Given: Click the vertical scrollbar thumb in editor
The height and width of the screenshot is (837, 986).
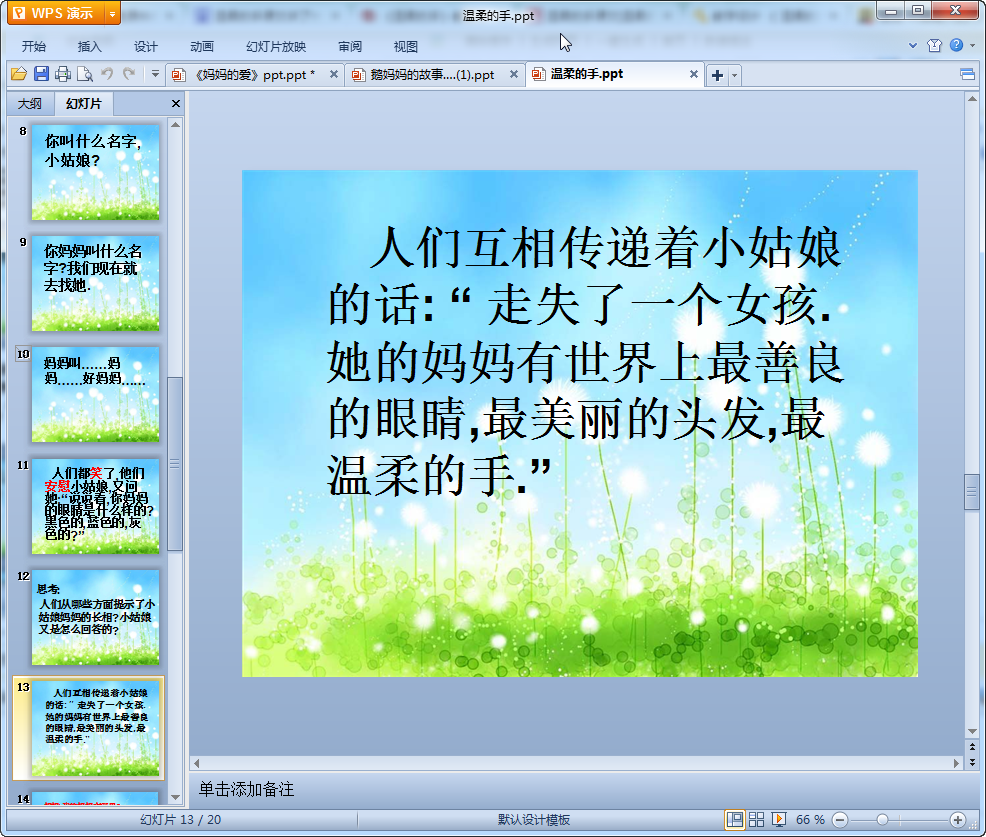Looking at the screenshot, I should point(972,492).
